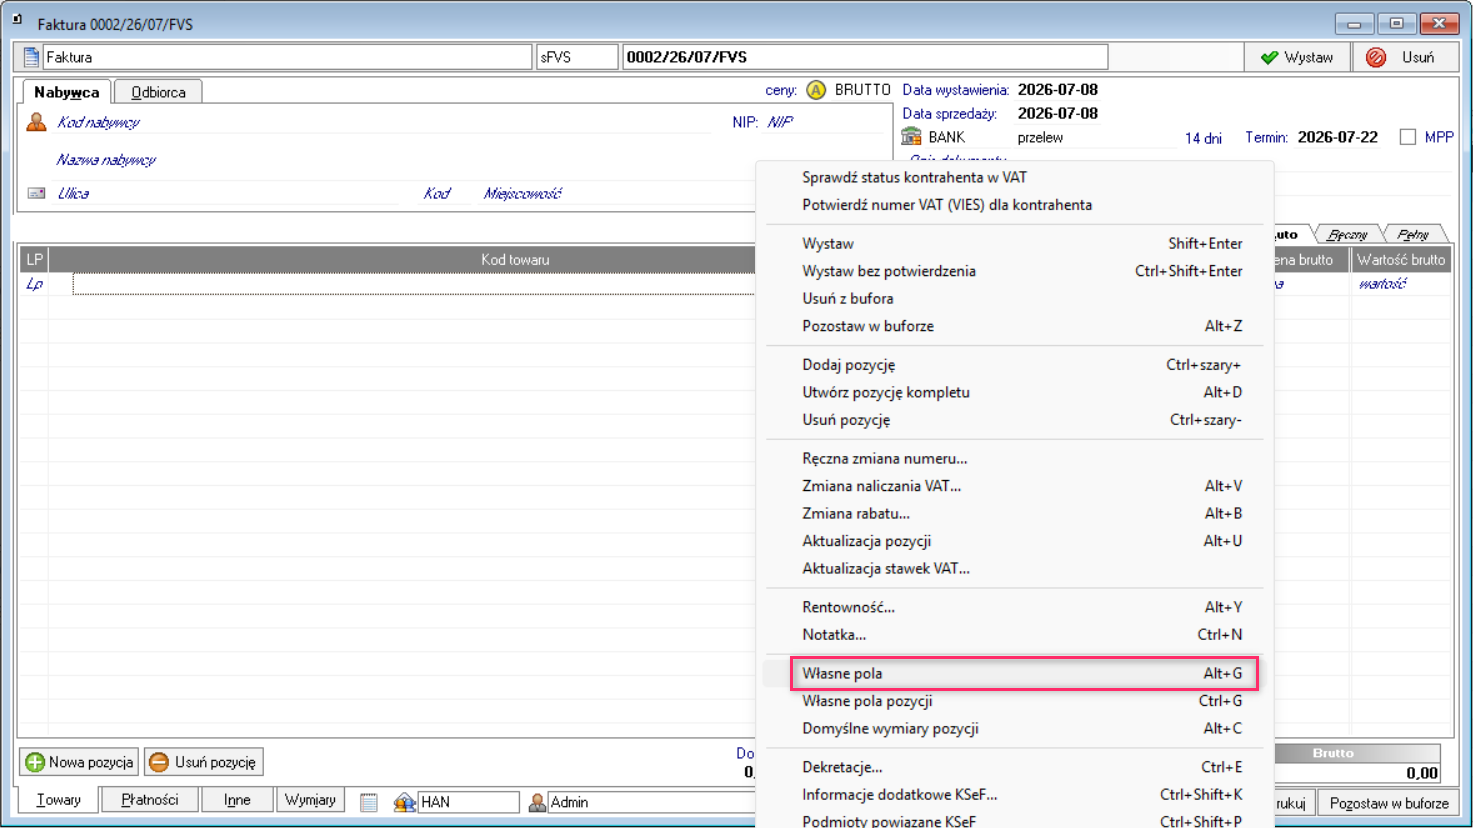The image size is (1473, 828).
Task: Click the invoice number field 0002/26/07/FVS
Action: [865, 57]
